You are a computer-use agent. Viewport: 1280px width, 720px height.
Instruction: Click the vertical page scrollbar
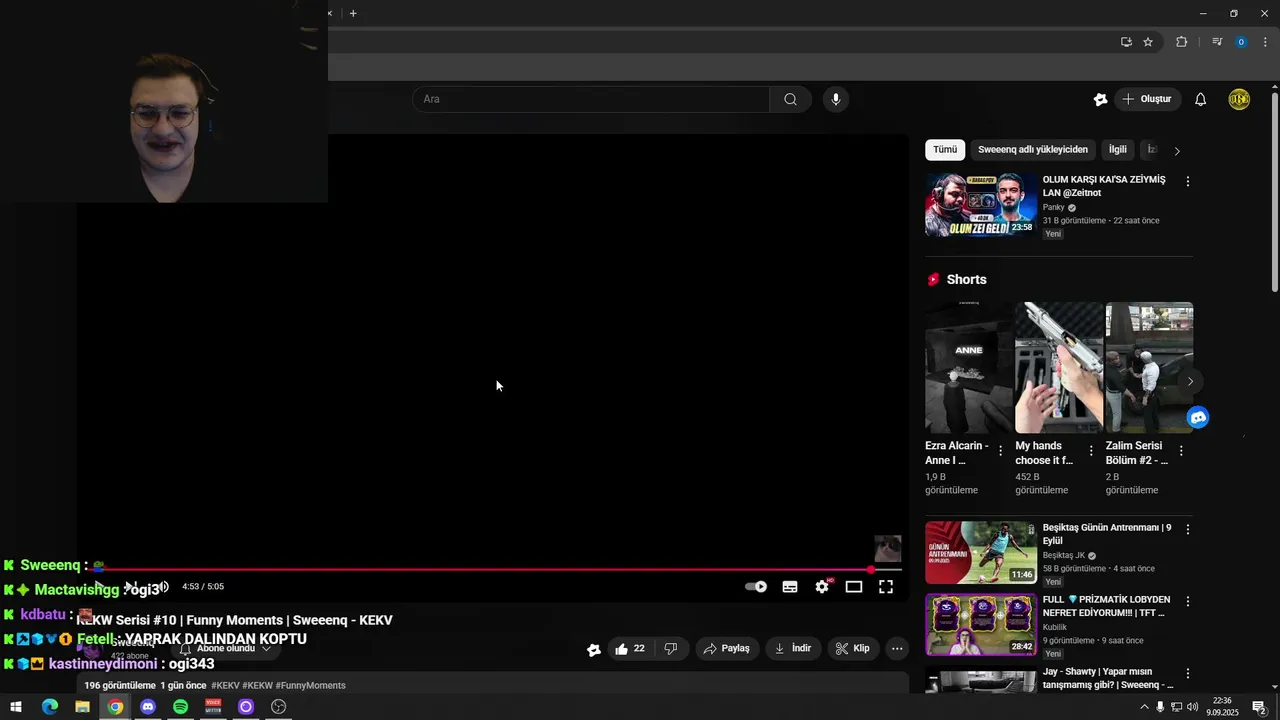click(1274, 190)
